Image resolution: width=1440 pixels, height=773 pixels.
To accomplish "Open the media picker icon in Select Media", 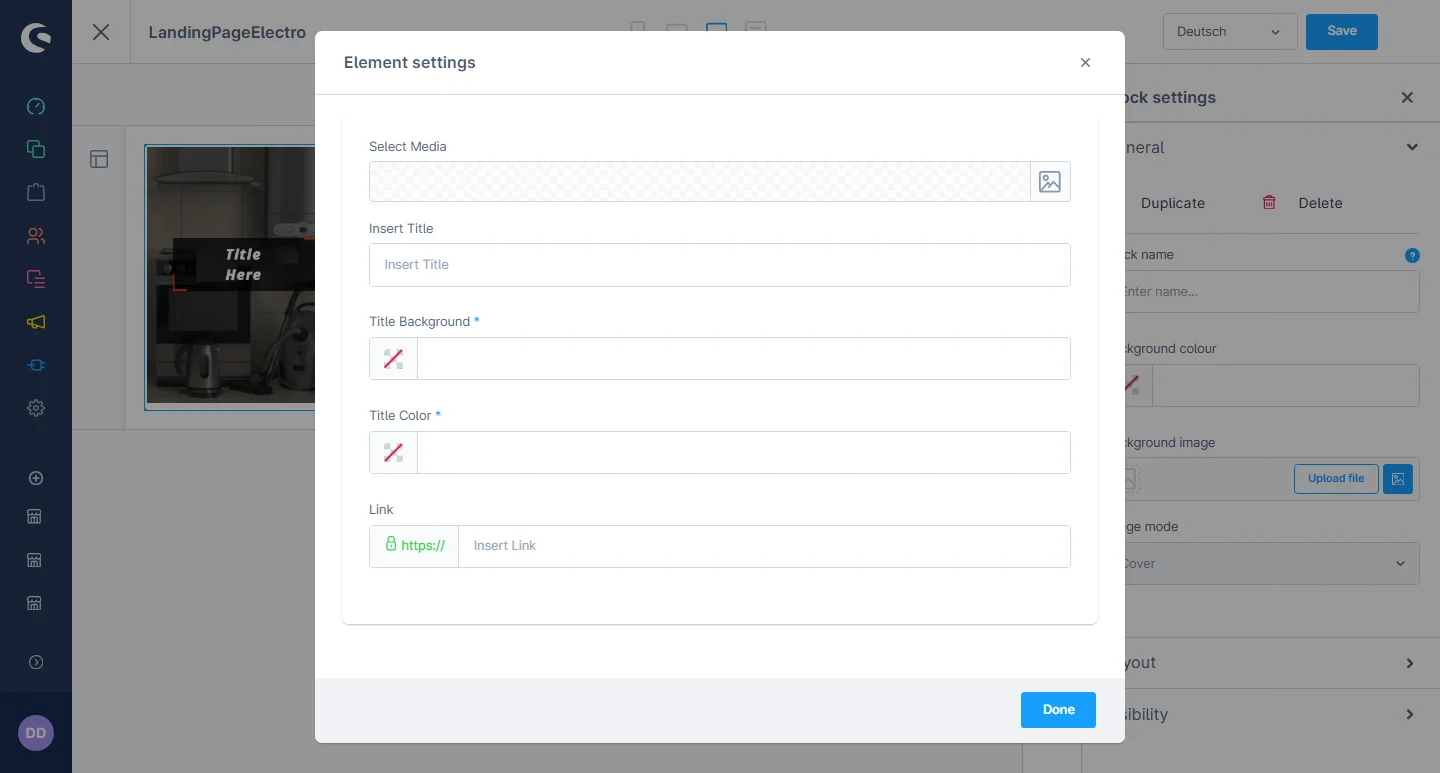I will pyautogui.click(x=1049, y=182).
